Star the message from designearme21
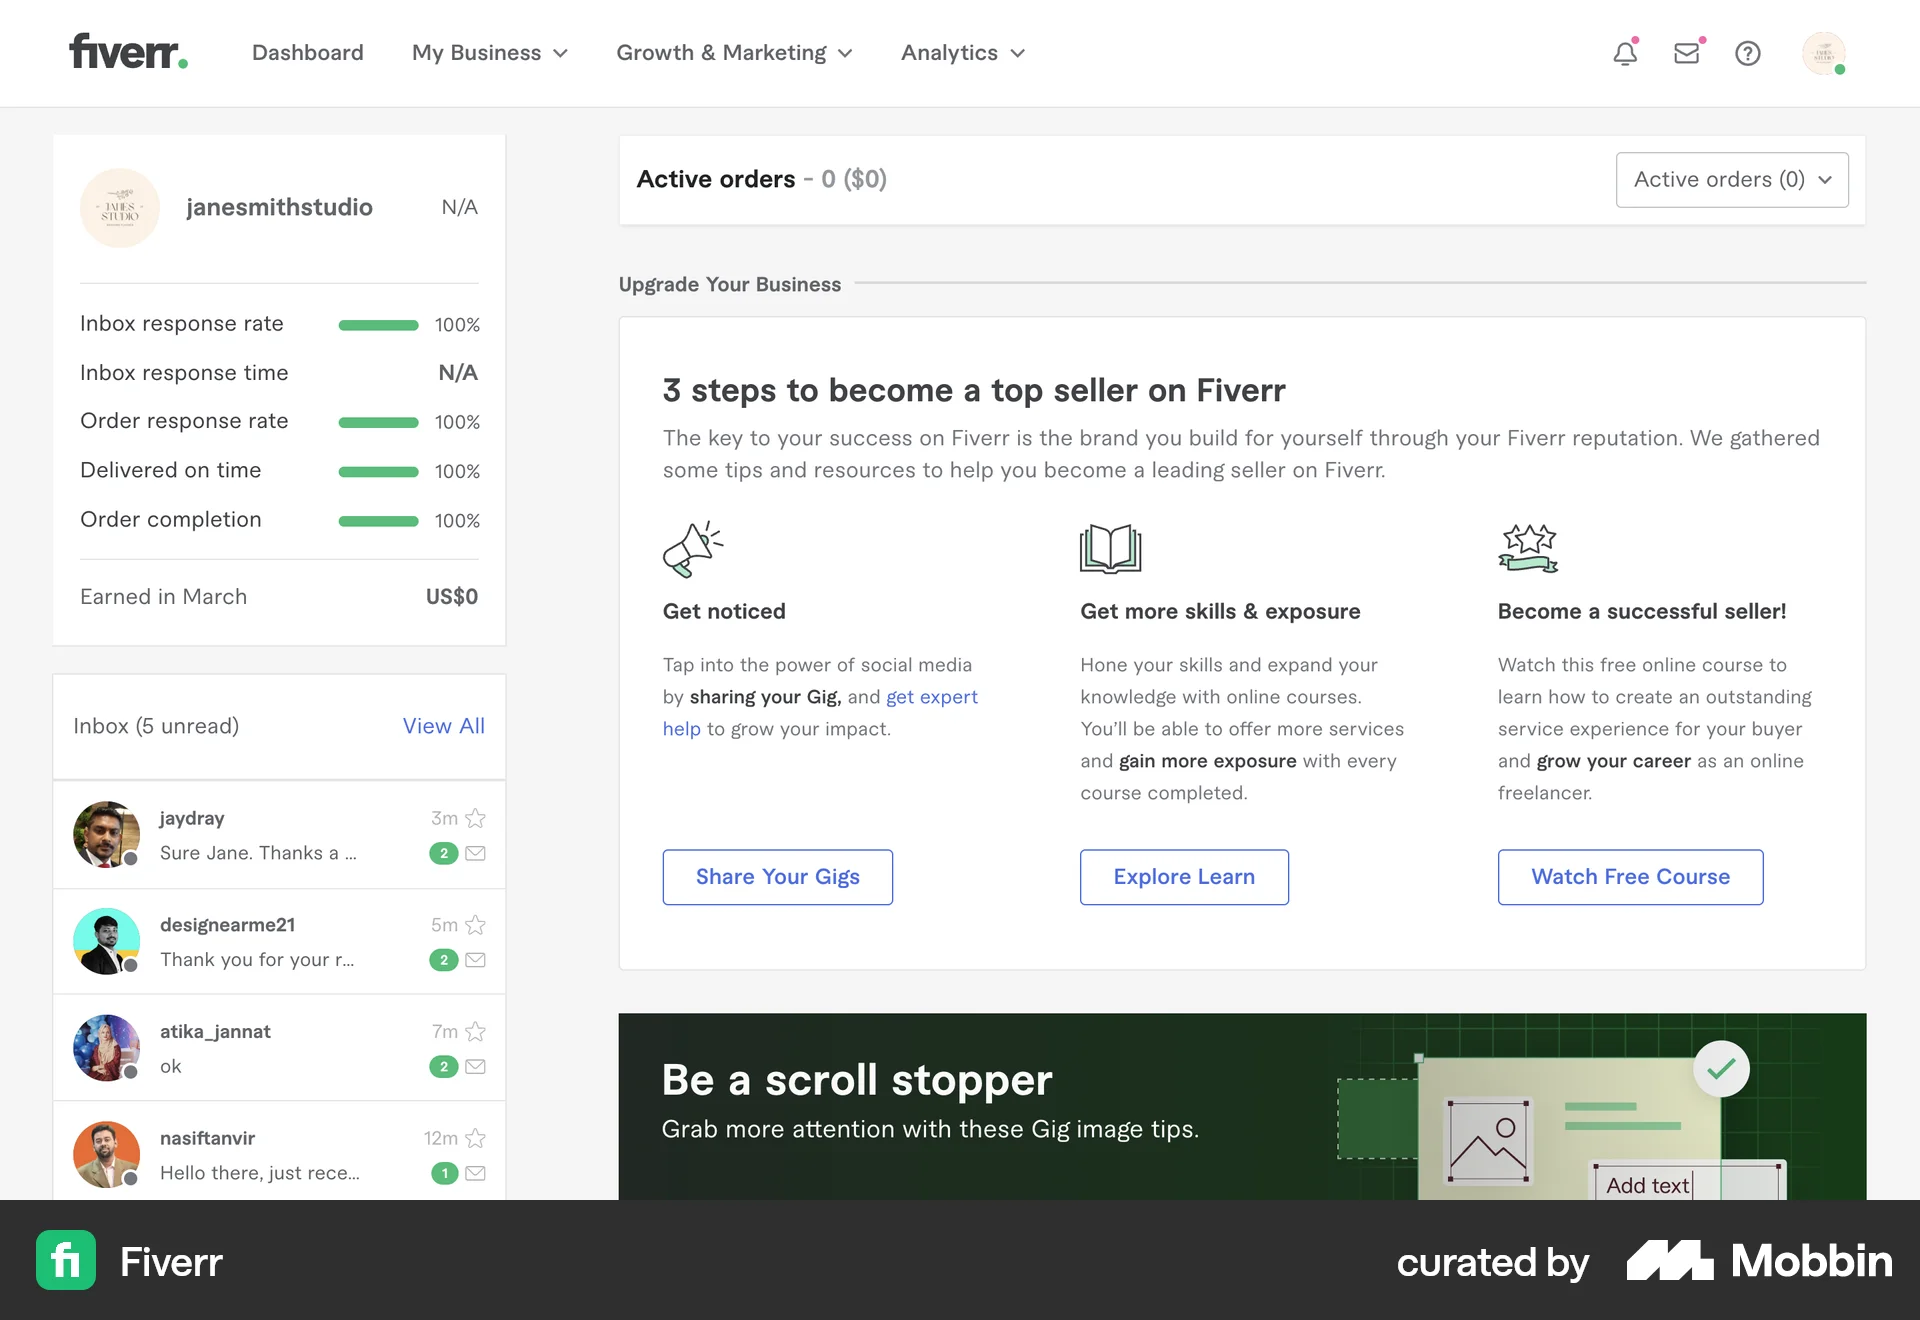 (476, 925)
